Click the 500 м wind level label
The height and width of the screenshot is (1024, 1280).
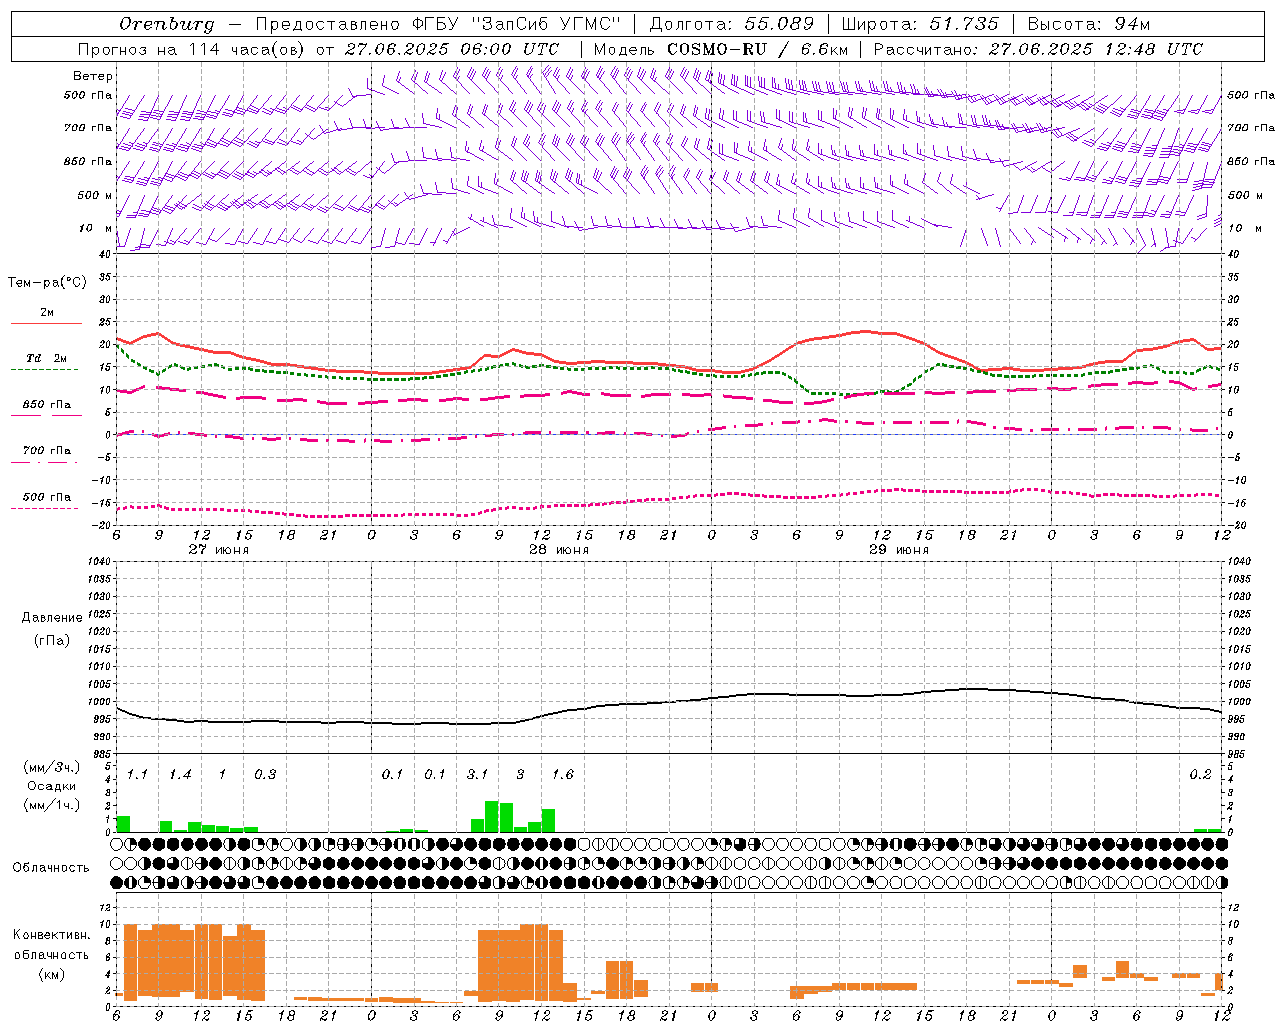pos(95,195)
